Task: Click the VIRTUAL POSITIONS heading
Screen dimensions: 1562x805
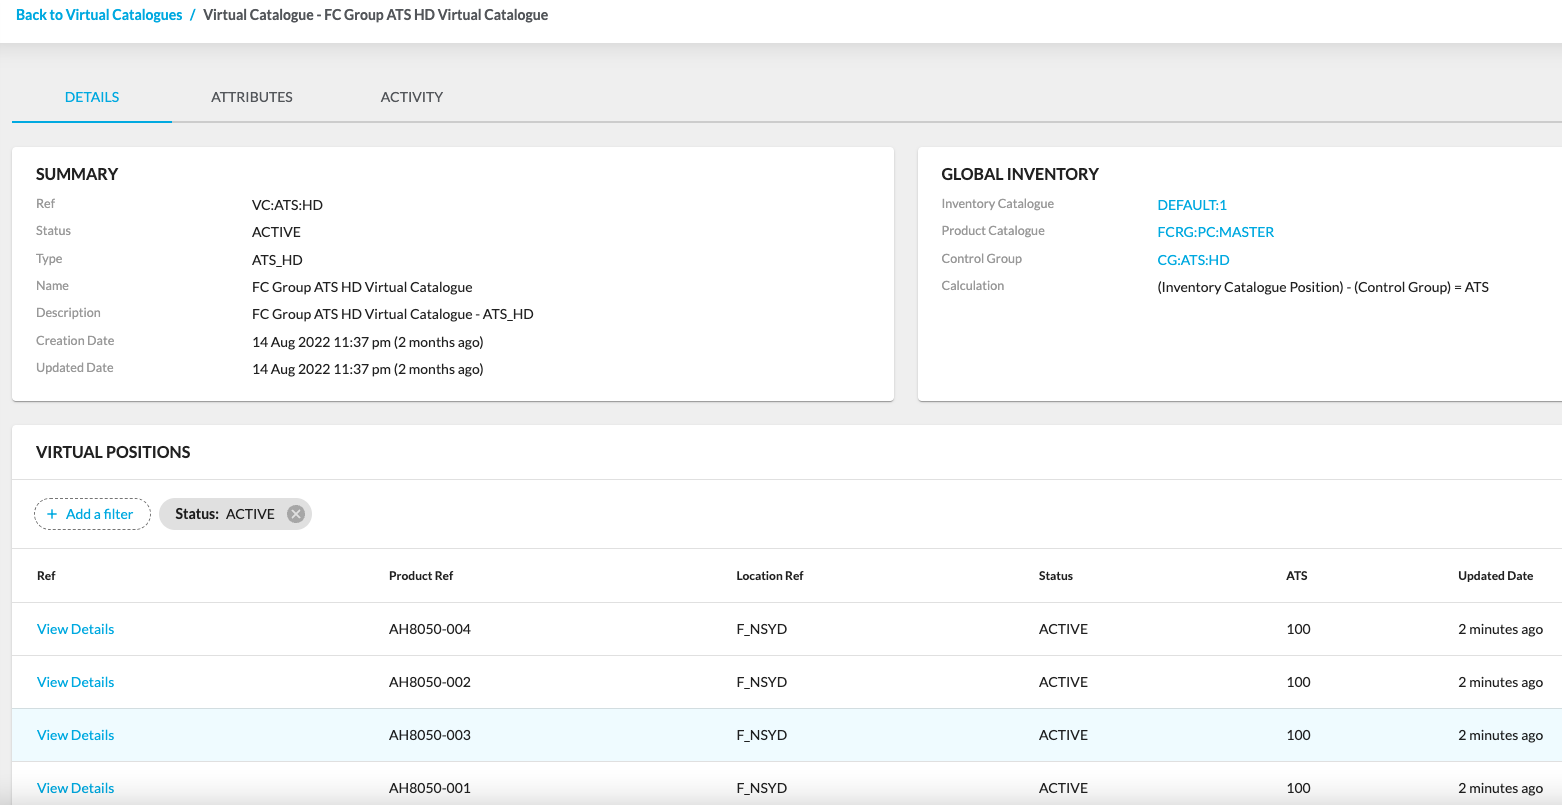Action: [113, 452]
